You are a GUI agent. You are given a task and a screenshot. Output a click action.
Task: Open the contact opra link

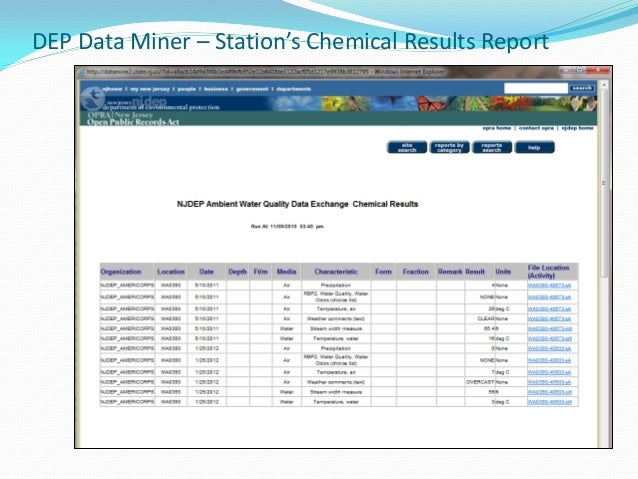pos(536,128)
